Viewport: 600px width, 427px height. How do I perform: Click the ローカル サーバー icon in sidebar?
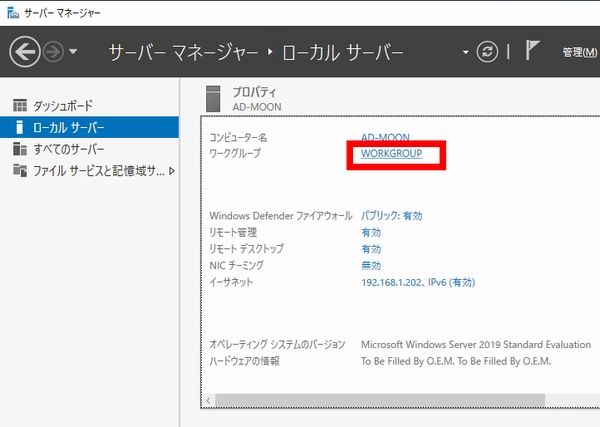tap(20, 127)
